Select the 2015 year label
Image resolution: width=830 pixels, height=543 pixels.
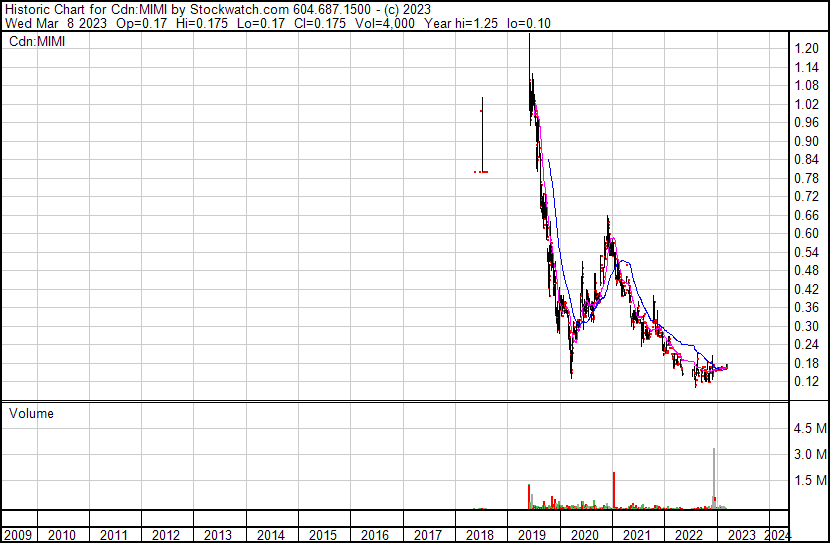[x=323, y=535]
